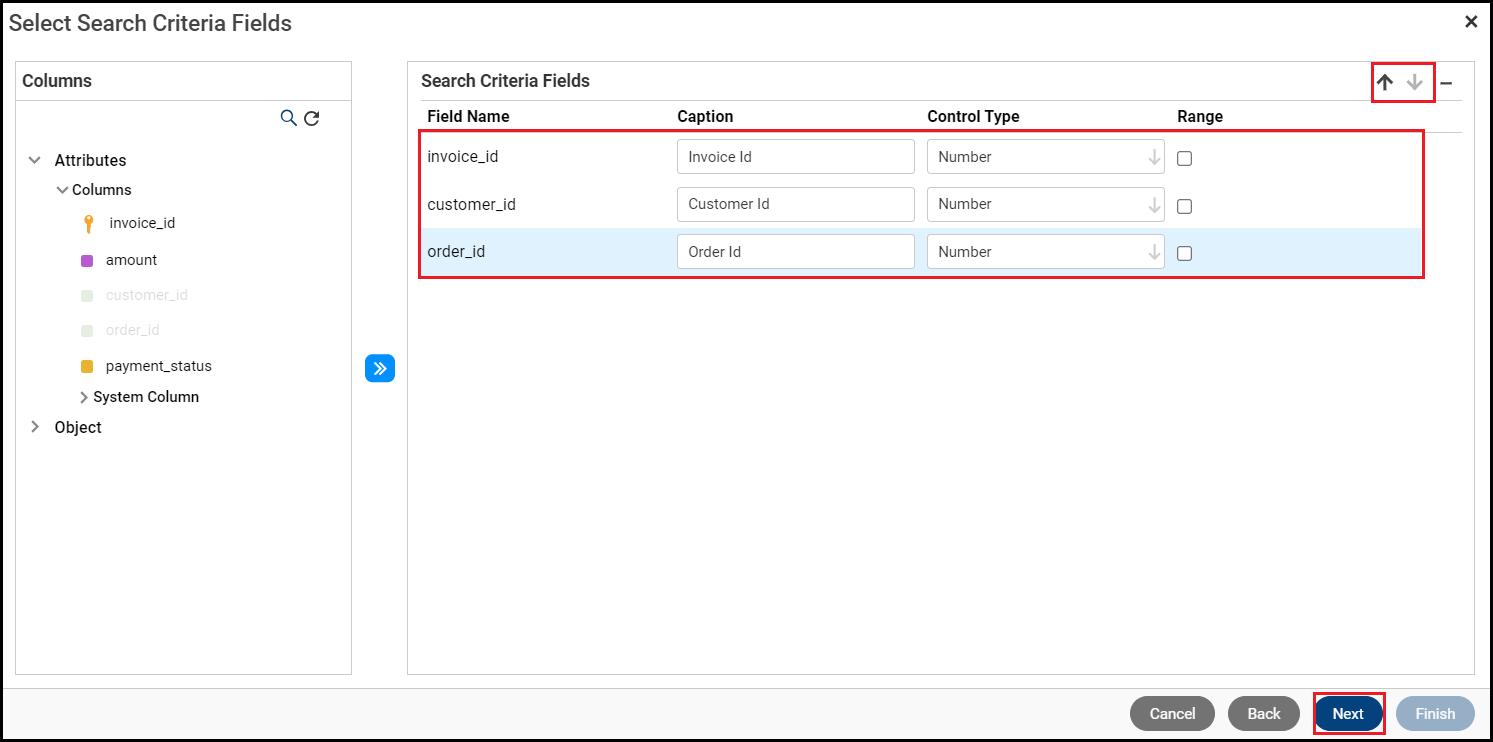Click the search icon in Columns panel
This screenshot has height=742, width=1493.
[x=288, y=118]
